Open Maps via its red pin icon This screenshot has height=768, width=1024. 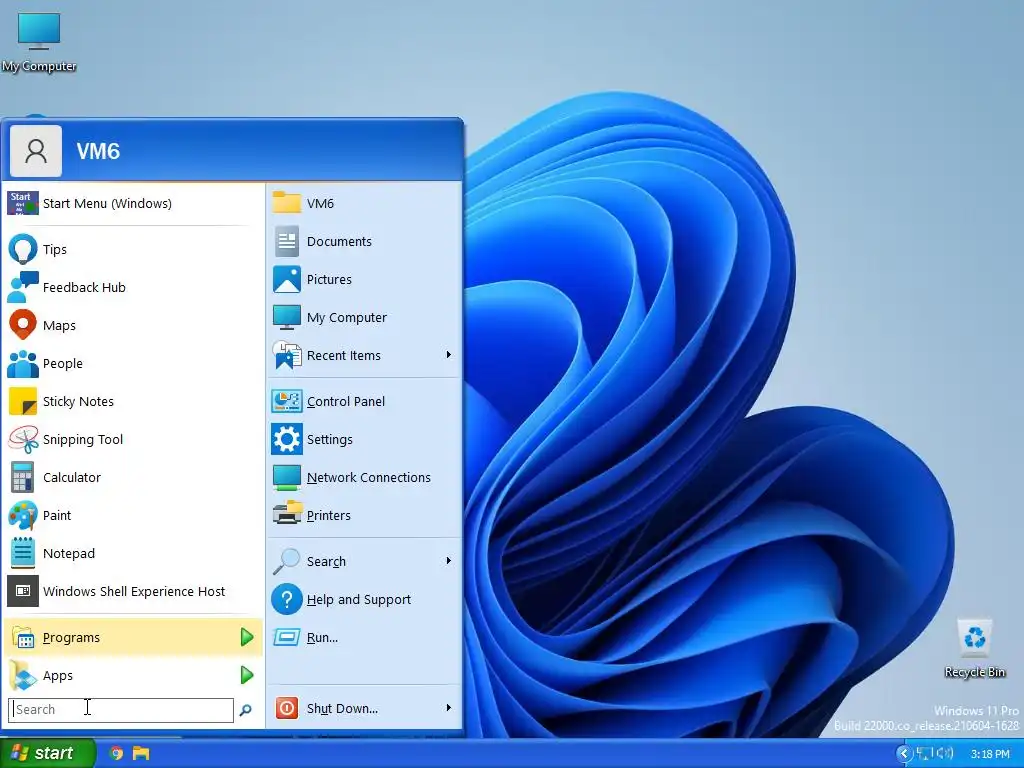23,325
